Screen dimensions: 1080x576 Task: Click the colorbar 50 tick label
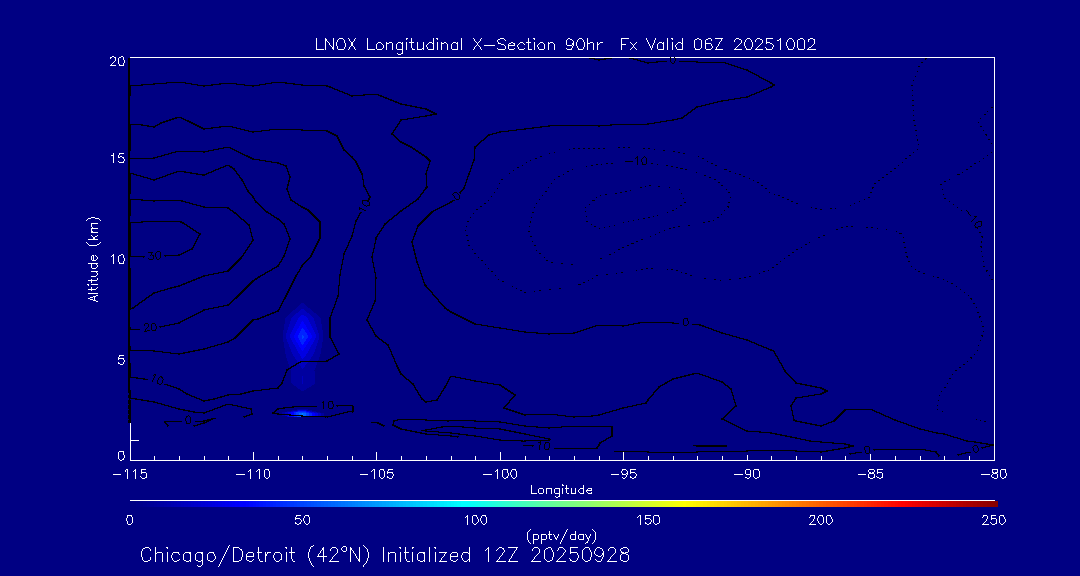click(302, 520)
